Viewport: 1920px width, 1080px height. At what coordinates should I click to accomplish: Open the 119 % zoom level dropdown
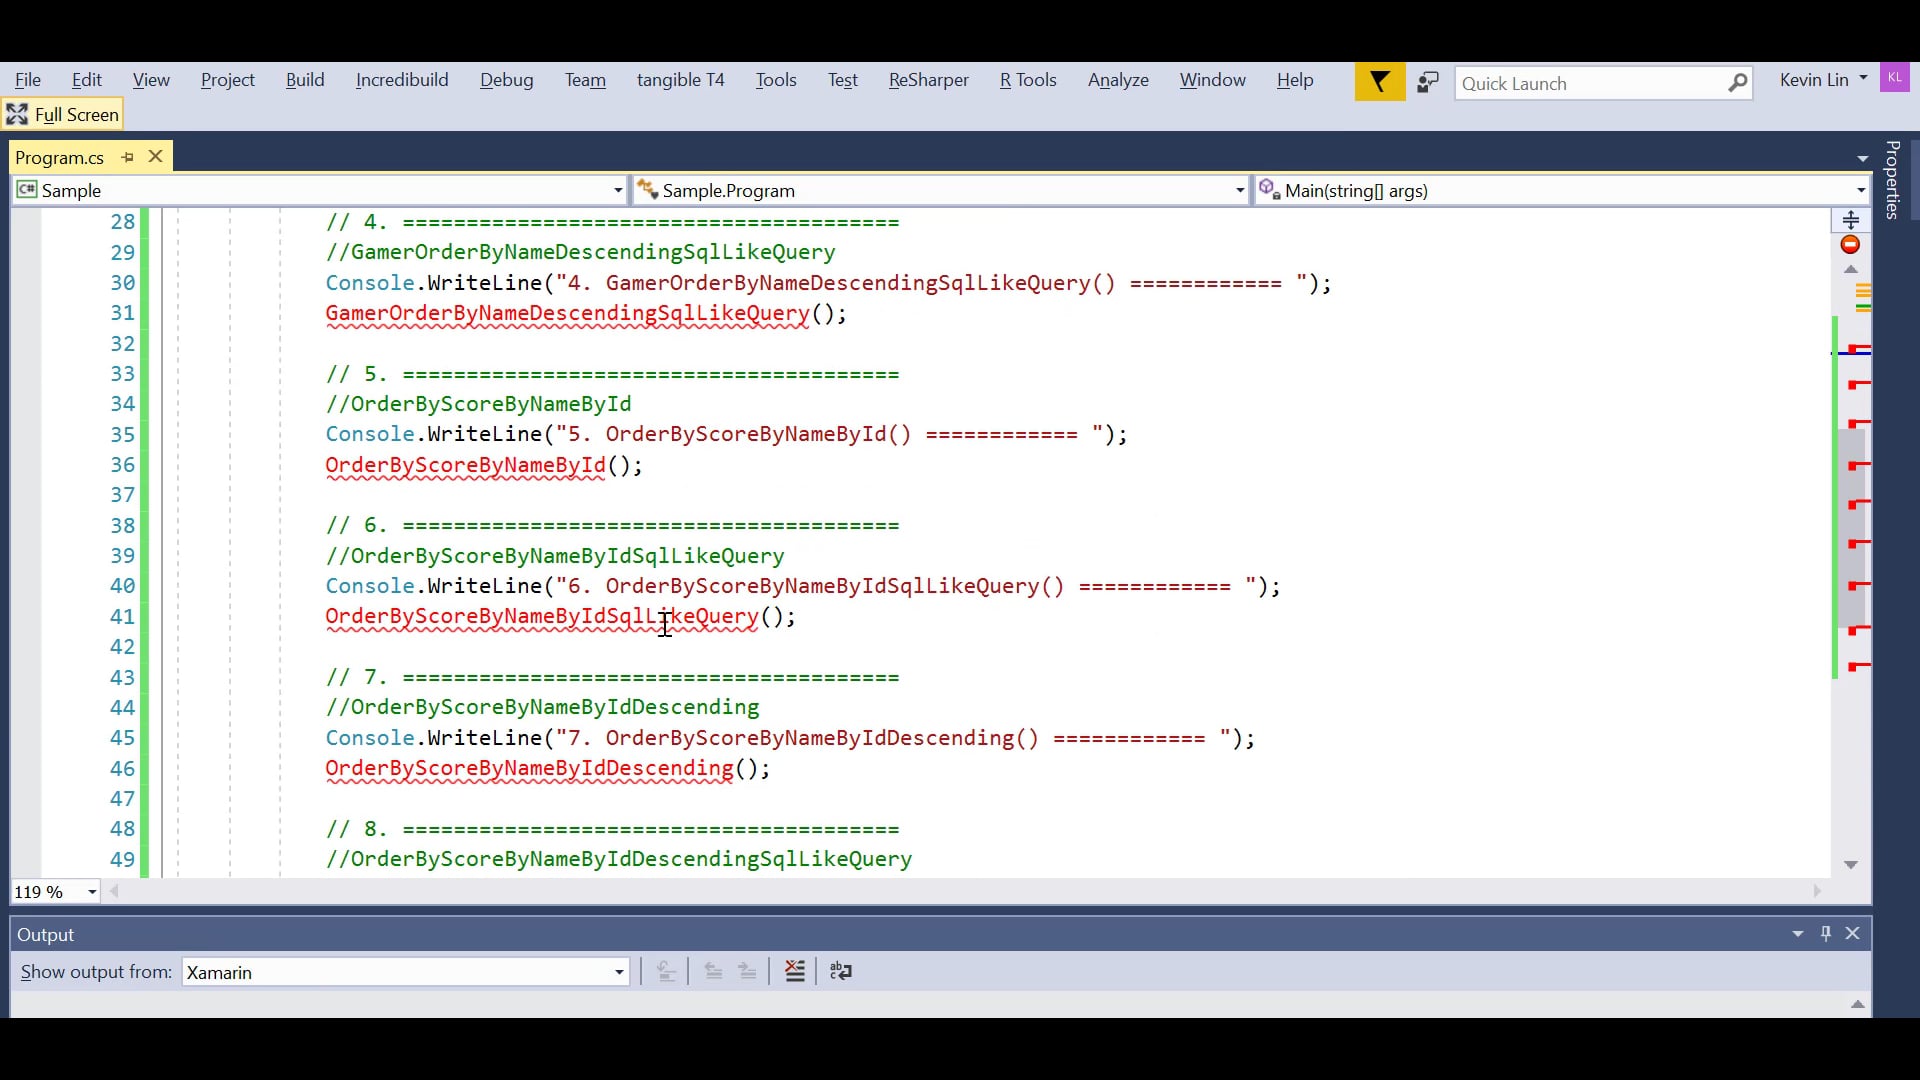pyautogui.click(x=92, y=892)
